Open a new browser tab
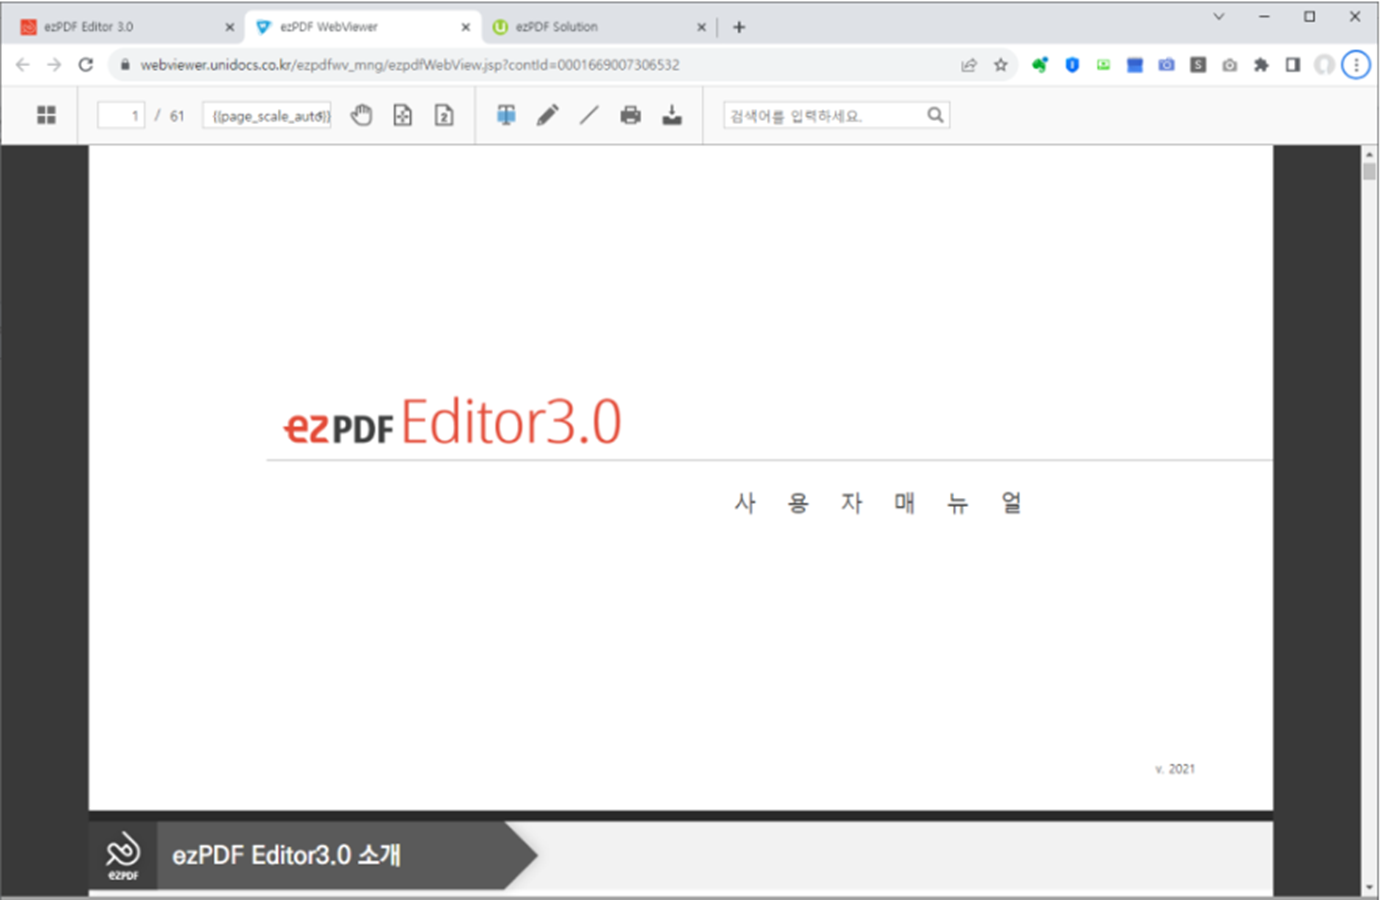Image resolution: width=1382 pixels, height=900 pixels. pos(739,27)
